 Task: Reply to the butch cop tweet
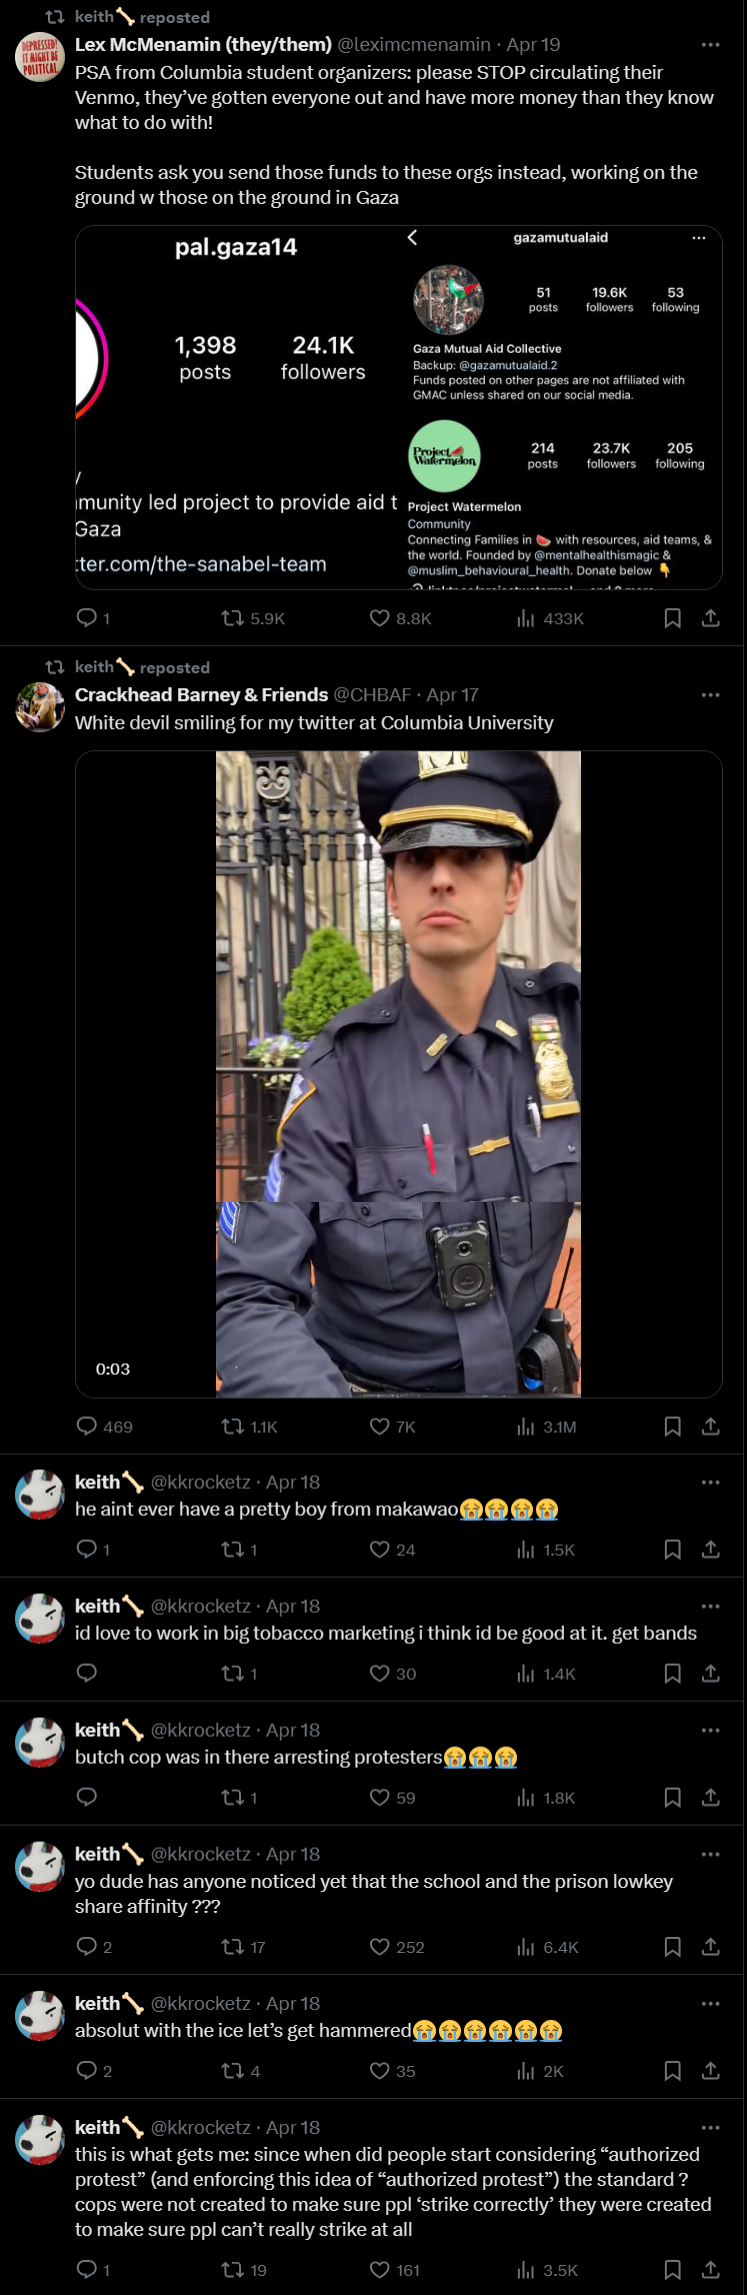point(87,1796)
